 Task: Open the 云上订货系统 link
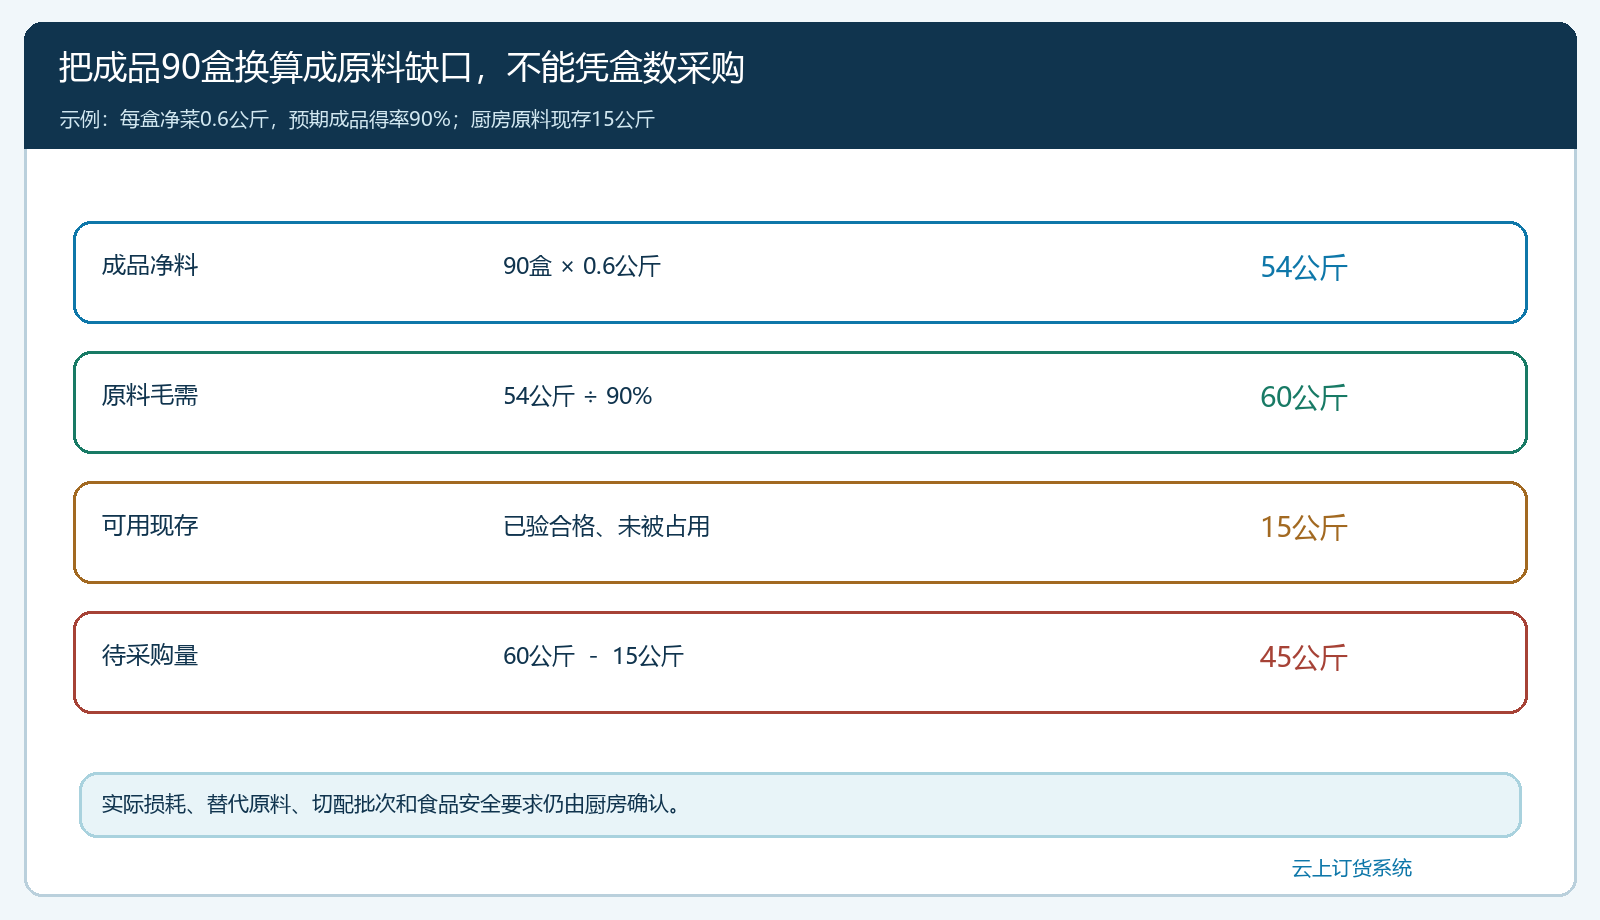pos(1352,868)
